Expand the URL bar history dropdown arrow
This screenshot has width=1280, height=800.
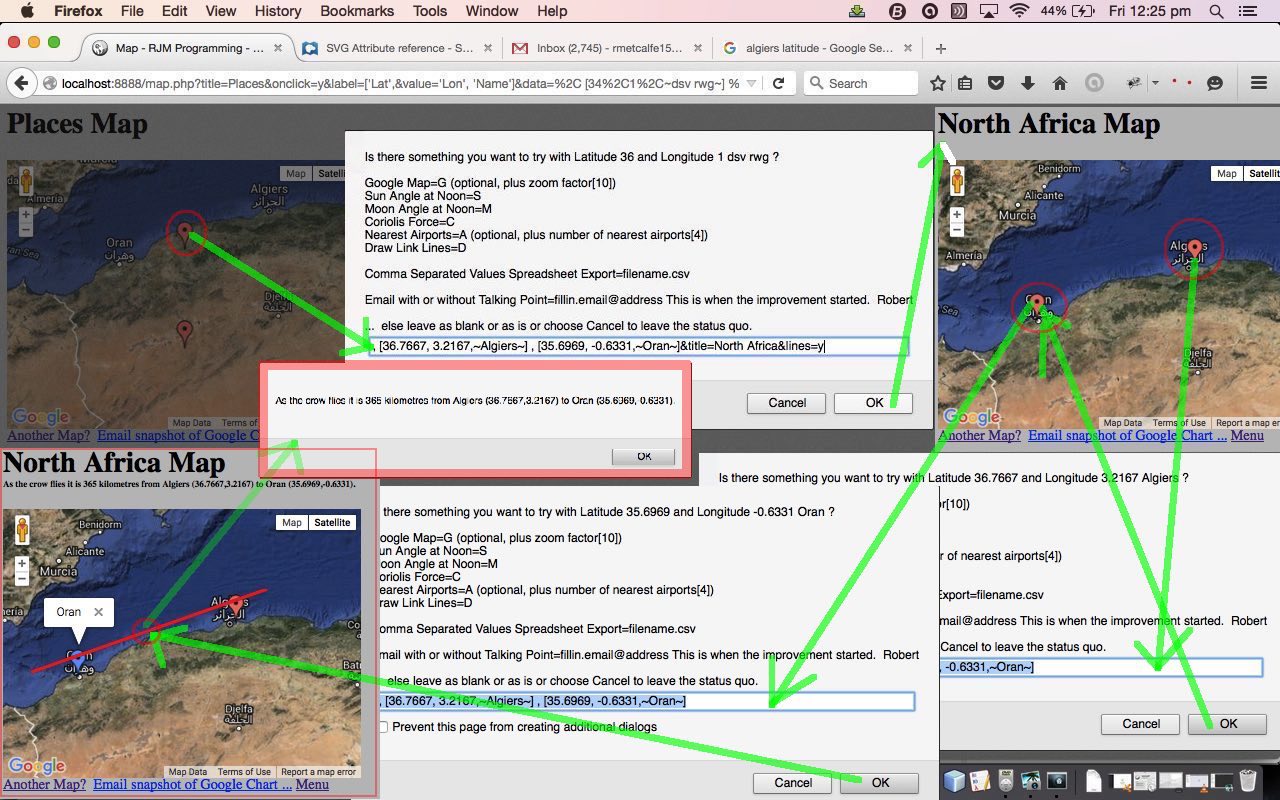[x=752, y=83]
